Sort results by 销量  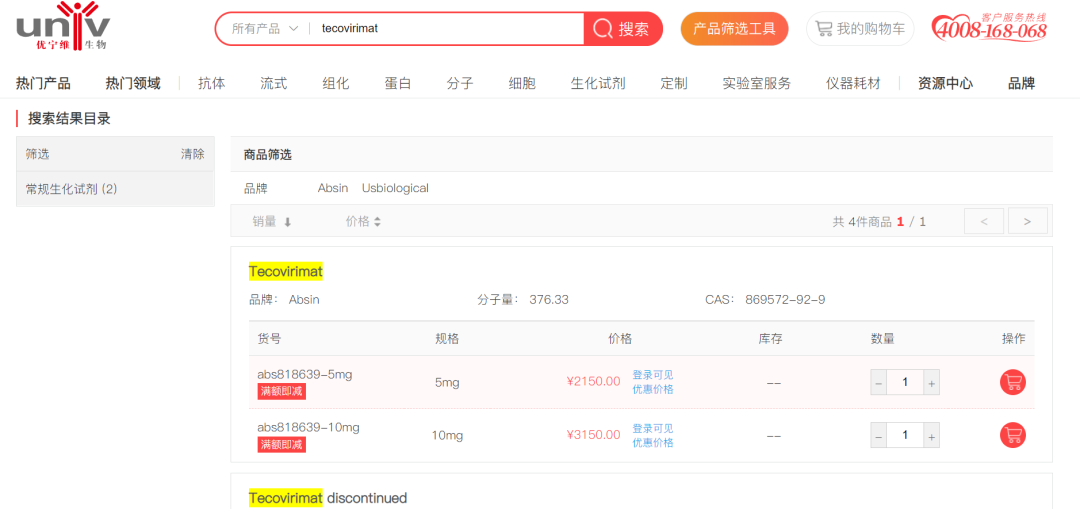click(x=272, y=221)
